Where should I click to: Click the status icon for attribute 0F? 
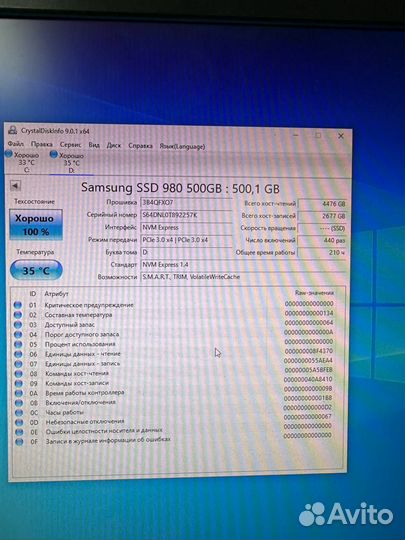(x=20, y=442)
